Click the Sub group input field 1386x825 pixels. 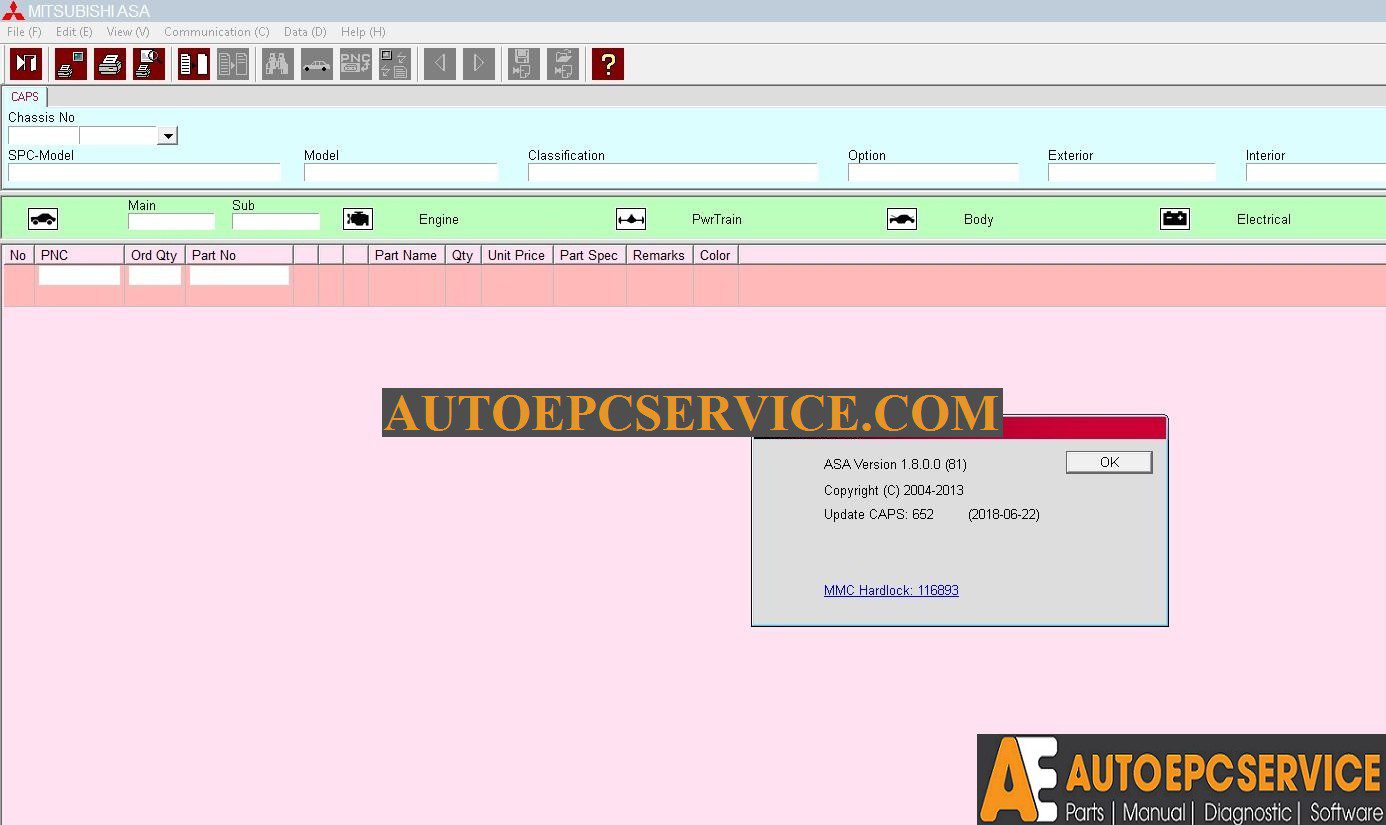(x=276, y=222)
